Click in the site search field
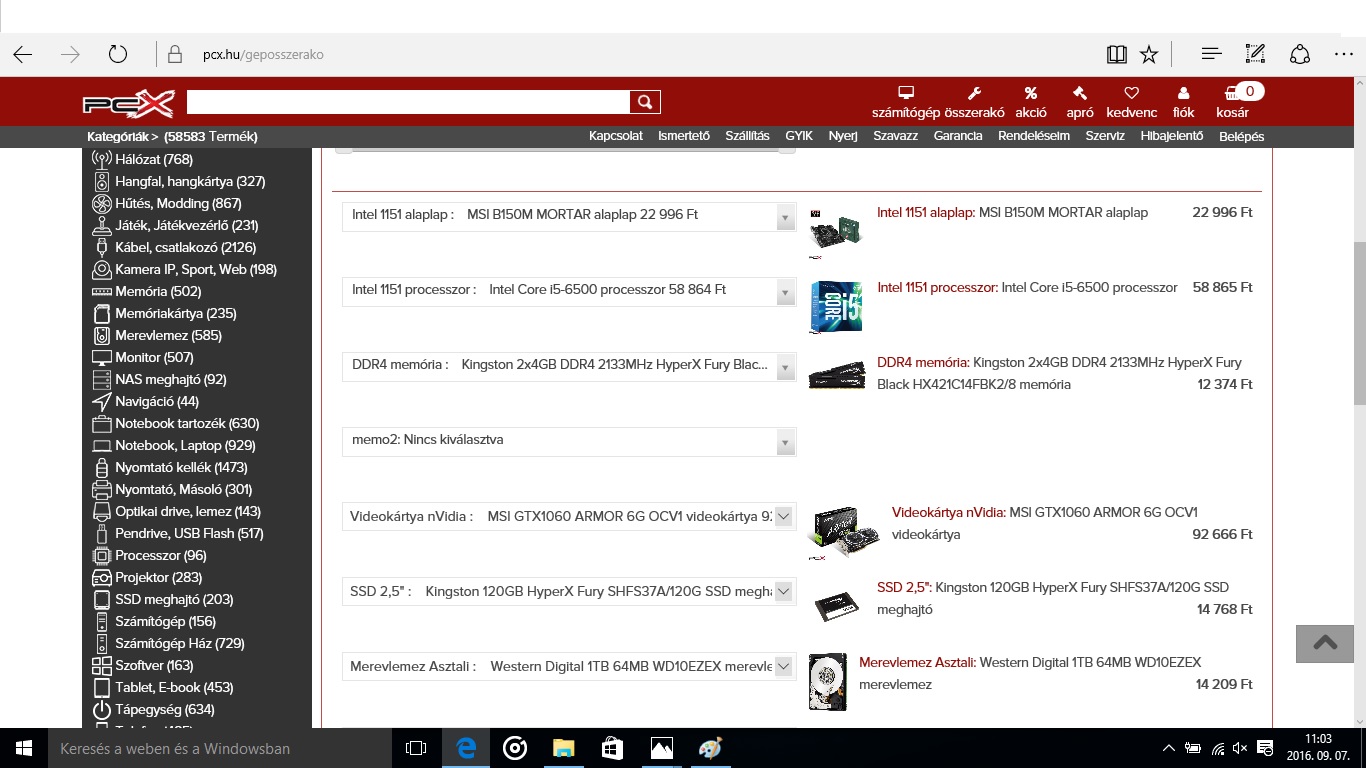This screenshot has height=768, width=1366. [x=408, y=102]
